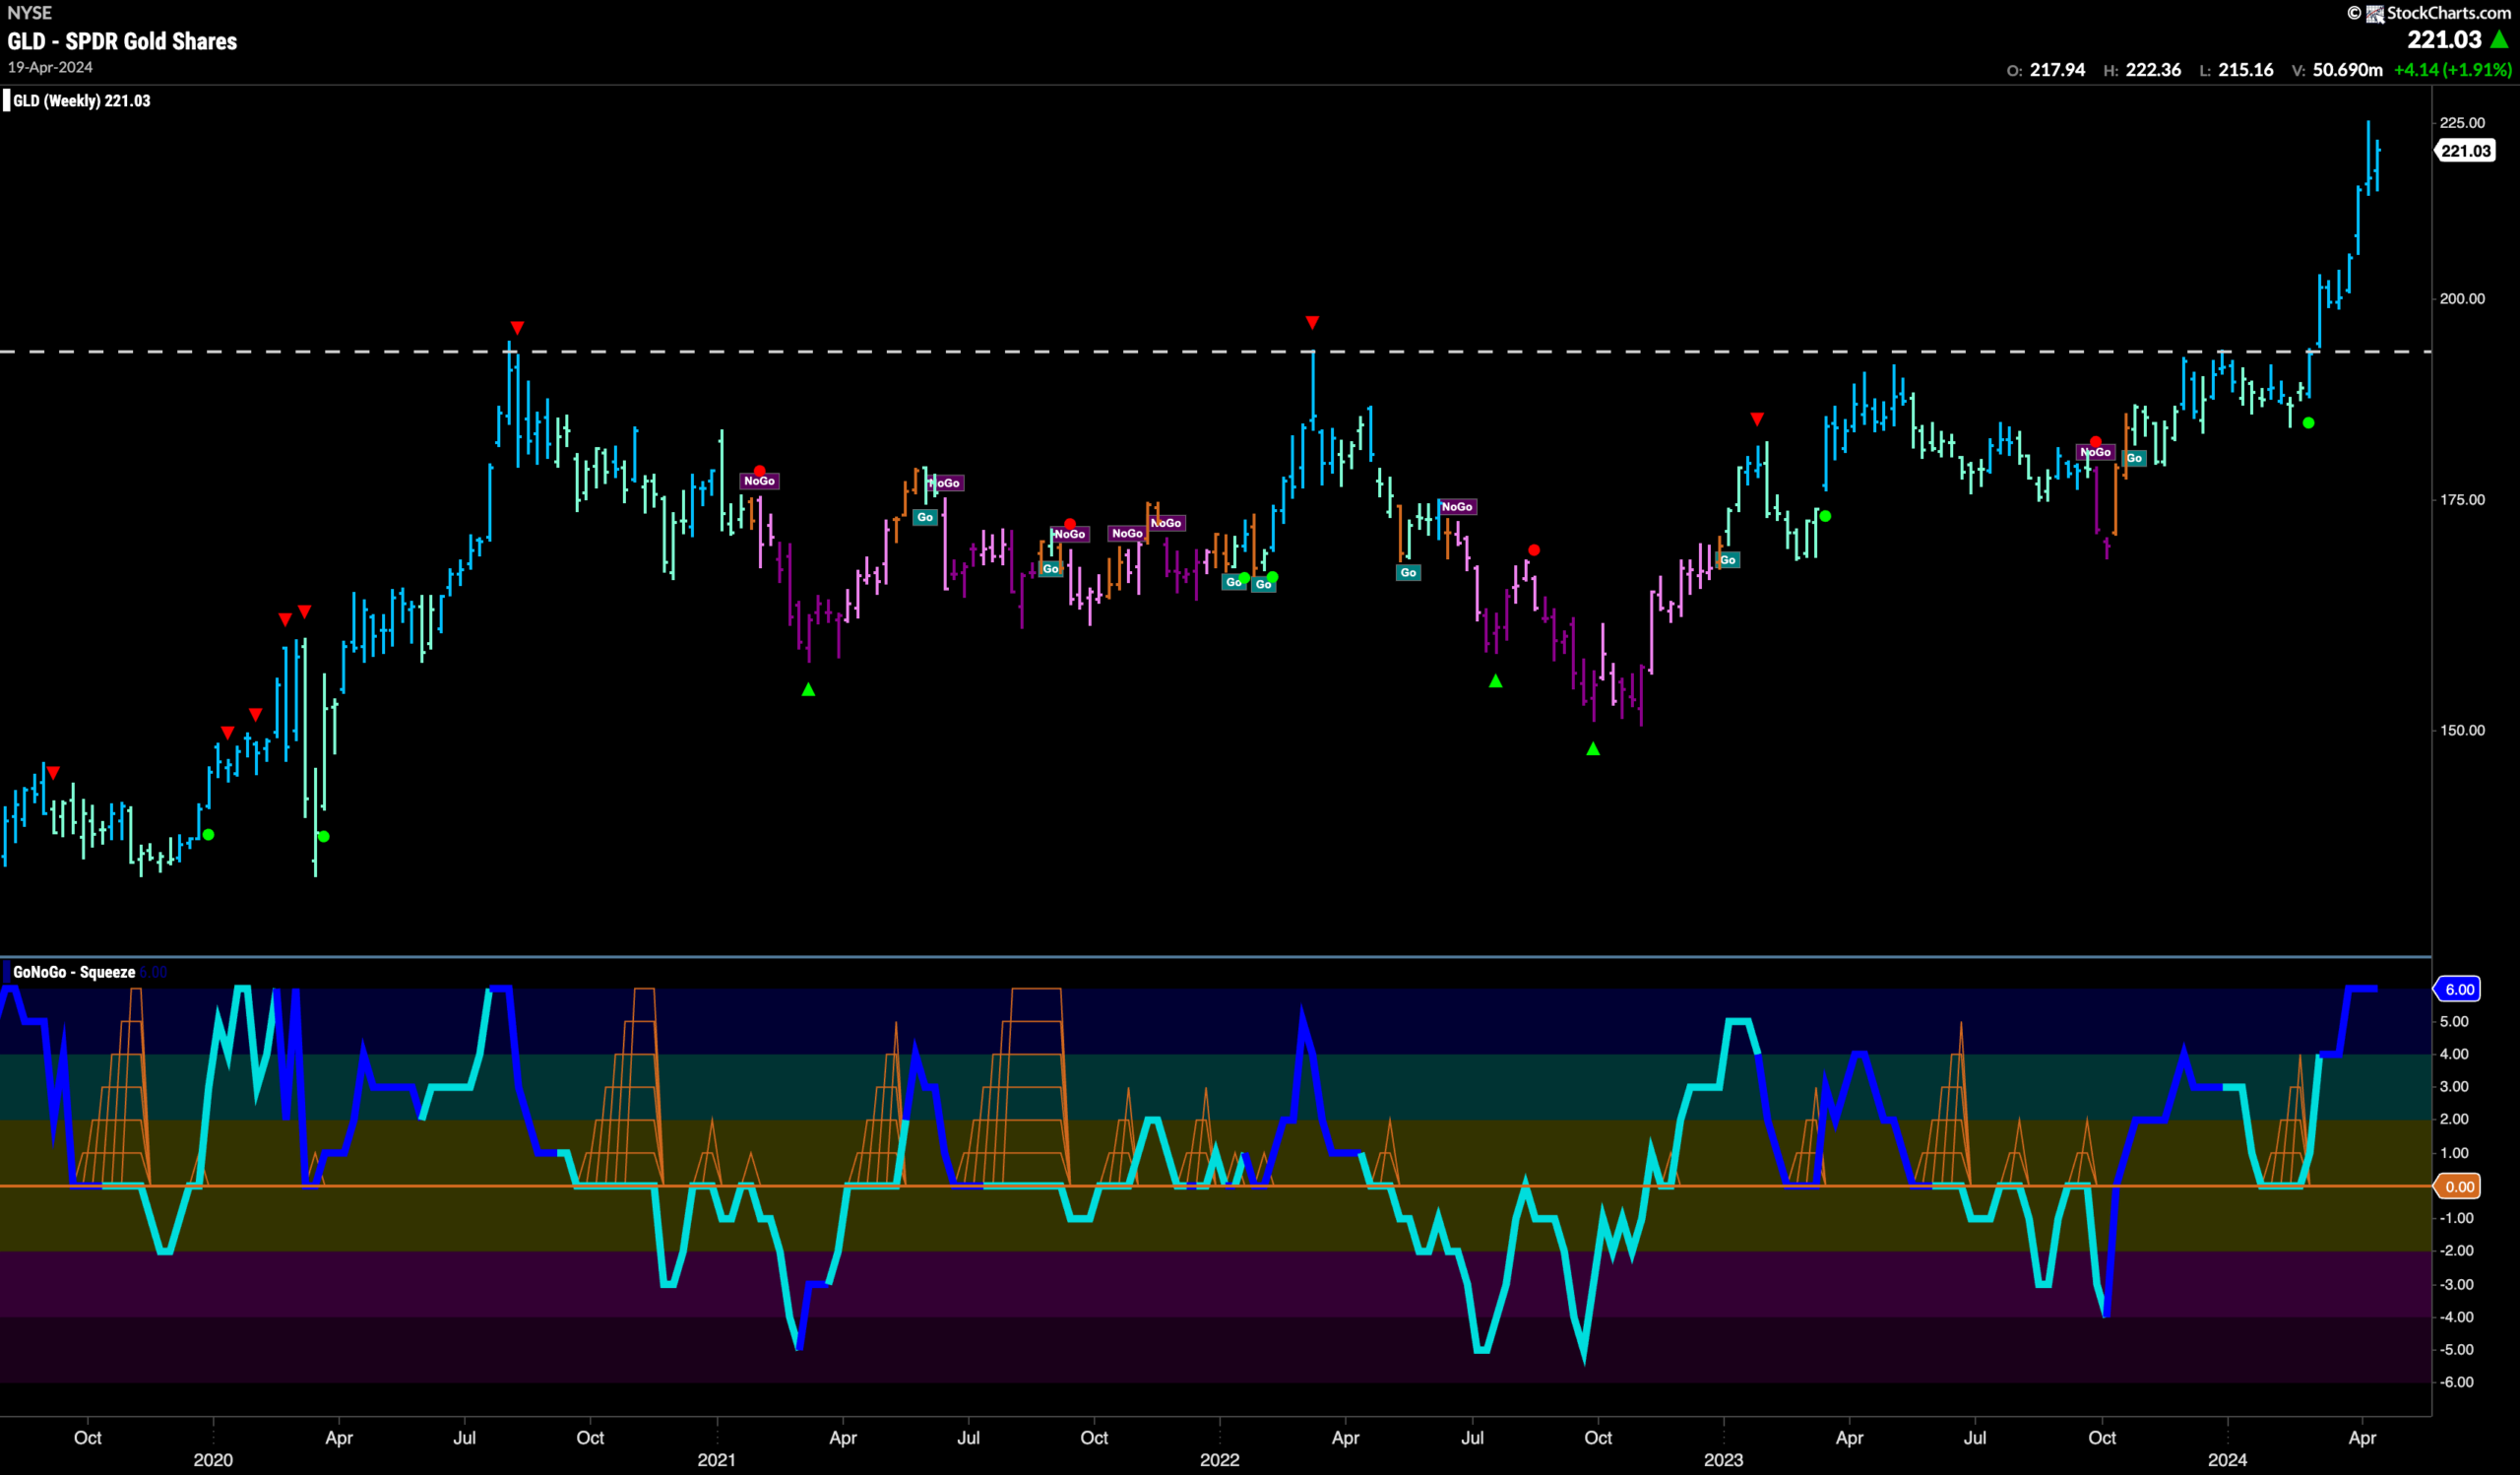
Task: Click the red dot above the October 2023 NoGo
Action: pyautogui.click(x=2095, y=442)
